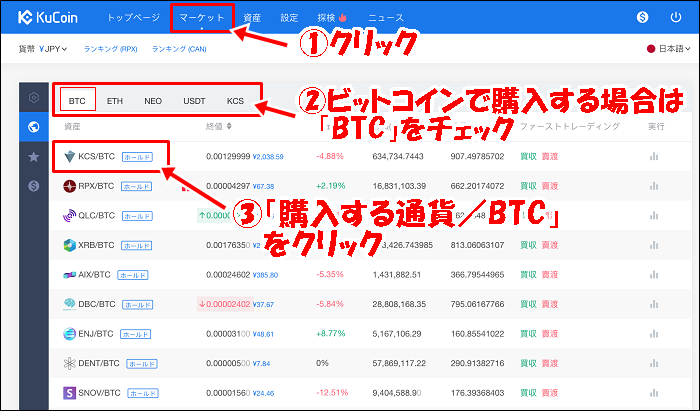Click the DBC coin logo icon

pos(69,304)
